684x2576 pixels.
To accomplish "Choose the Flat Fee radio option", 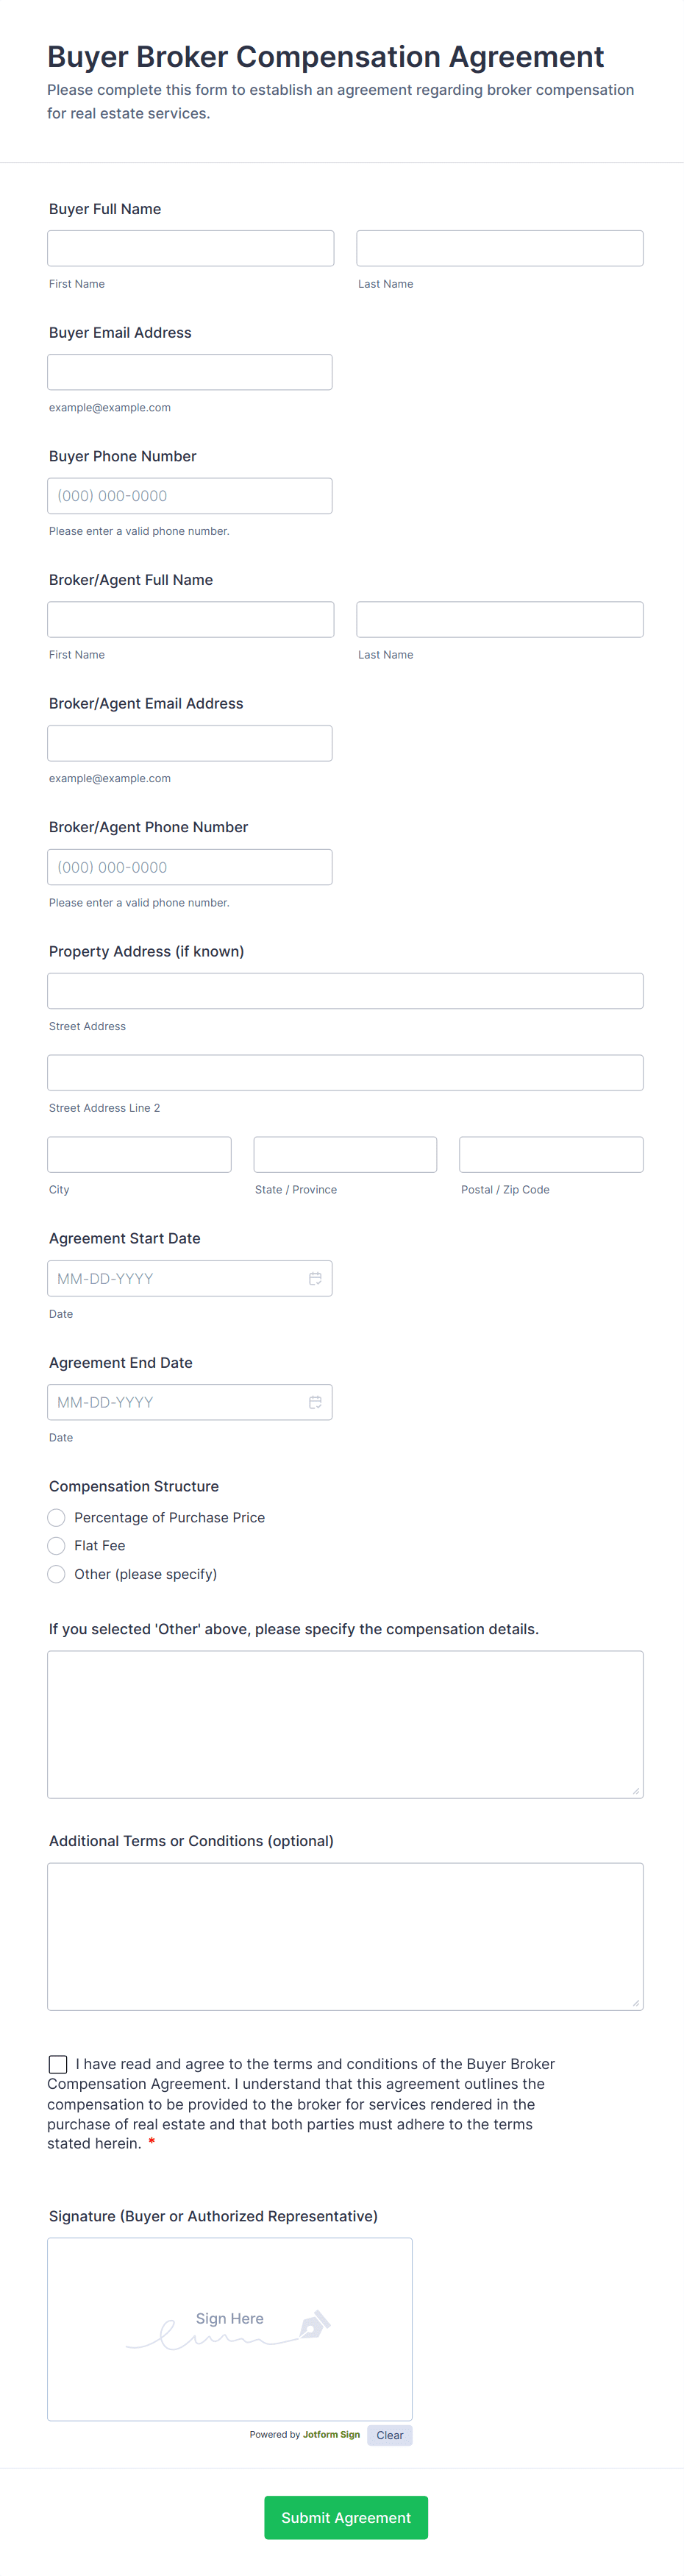I will pos(57,1546).
